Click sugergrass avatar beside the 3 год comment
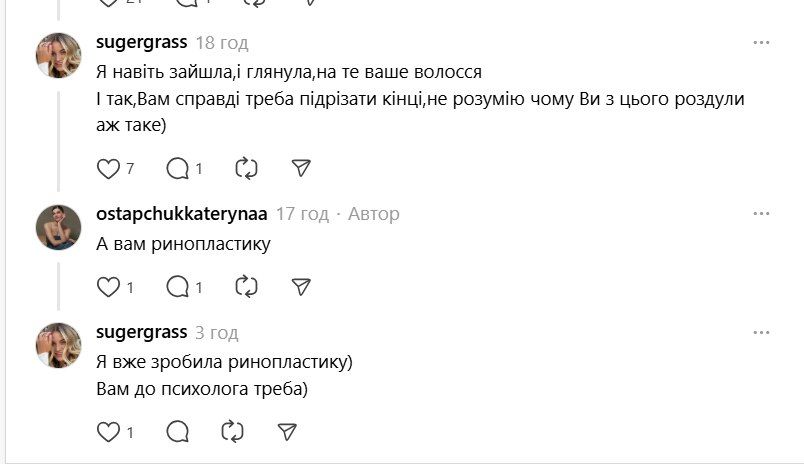 (59, 345)
